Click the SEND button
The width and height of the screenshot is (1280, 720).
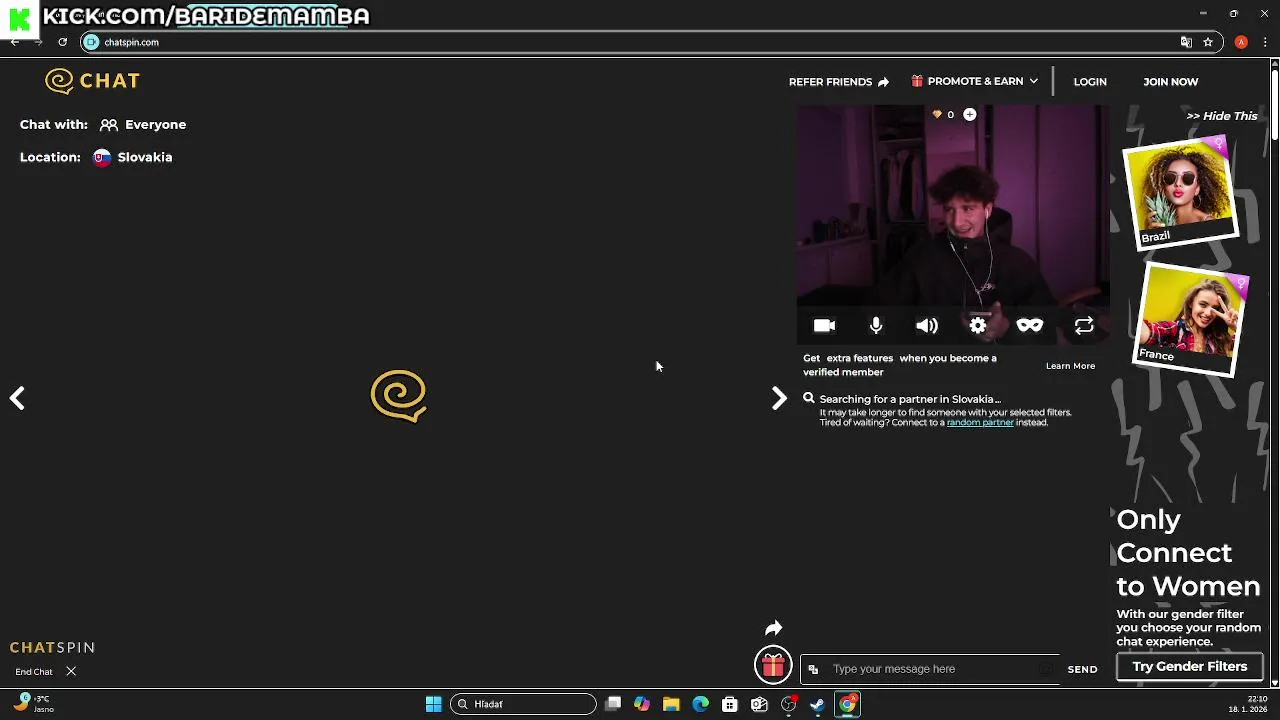click(1082, 669)
